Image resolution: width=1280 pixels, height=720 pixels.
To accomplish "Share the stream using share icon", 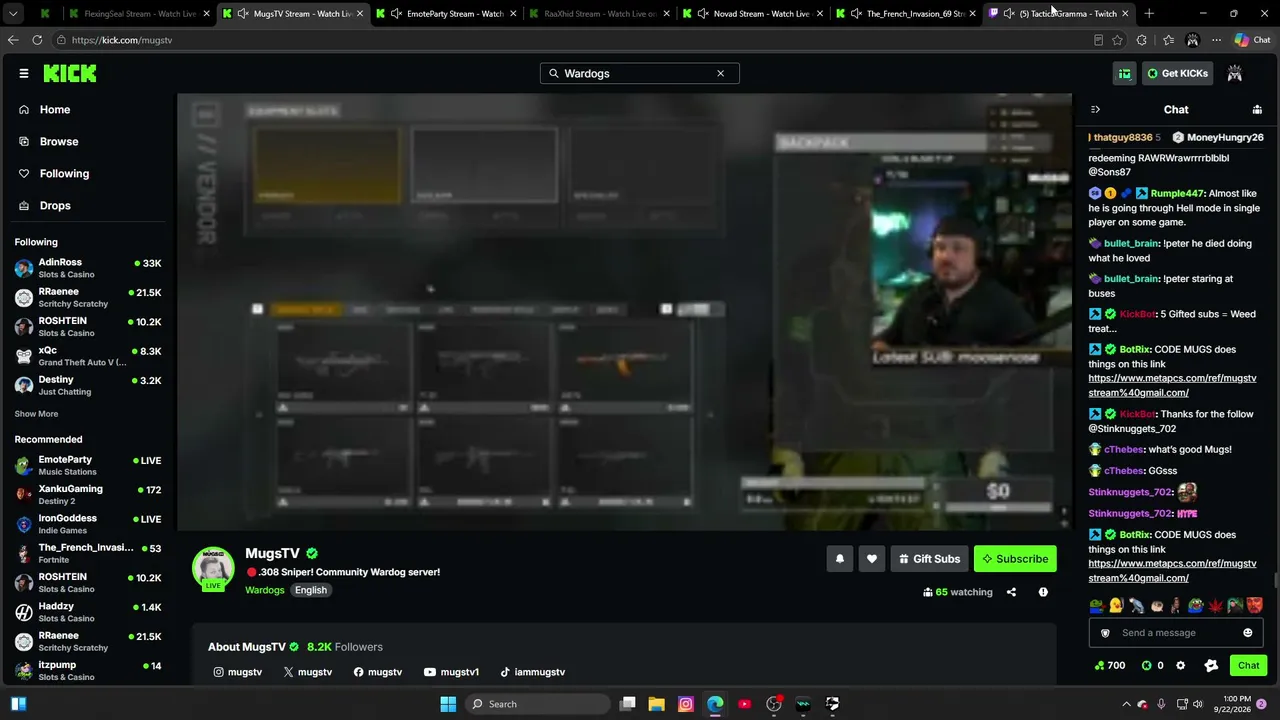I will [1011, 592].
